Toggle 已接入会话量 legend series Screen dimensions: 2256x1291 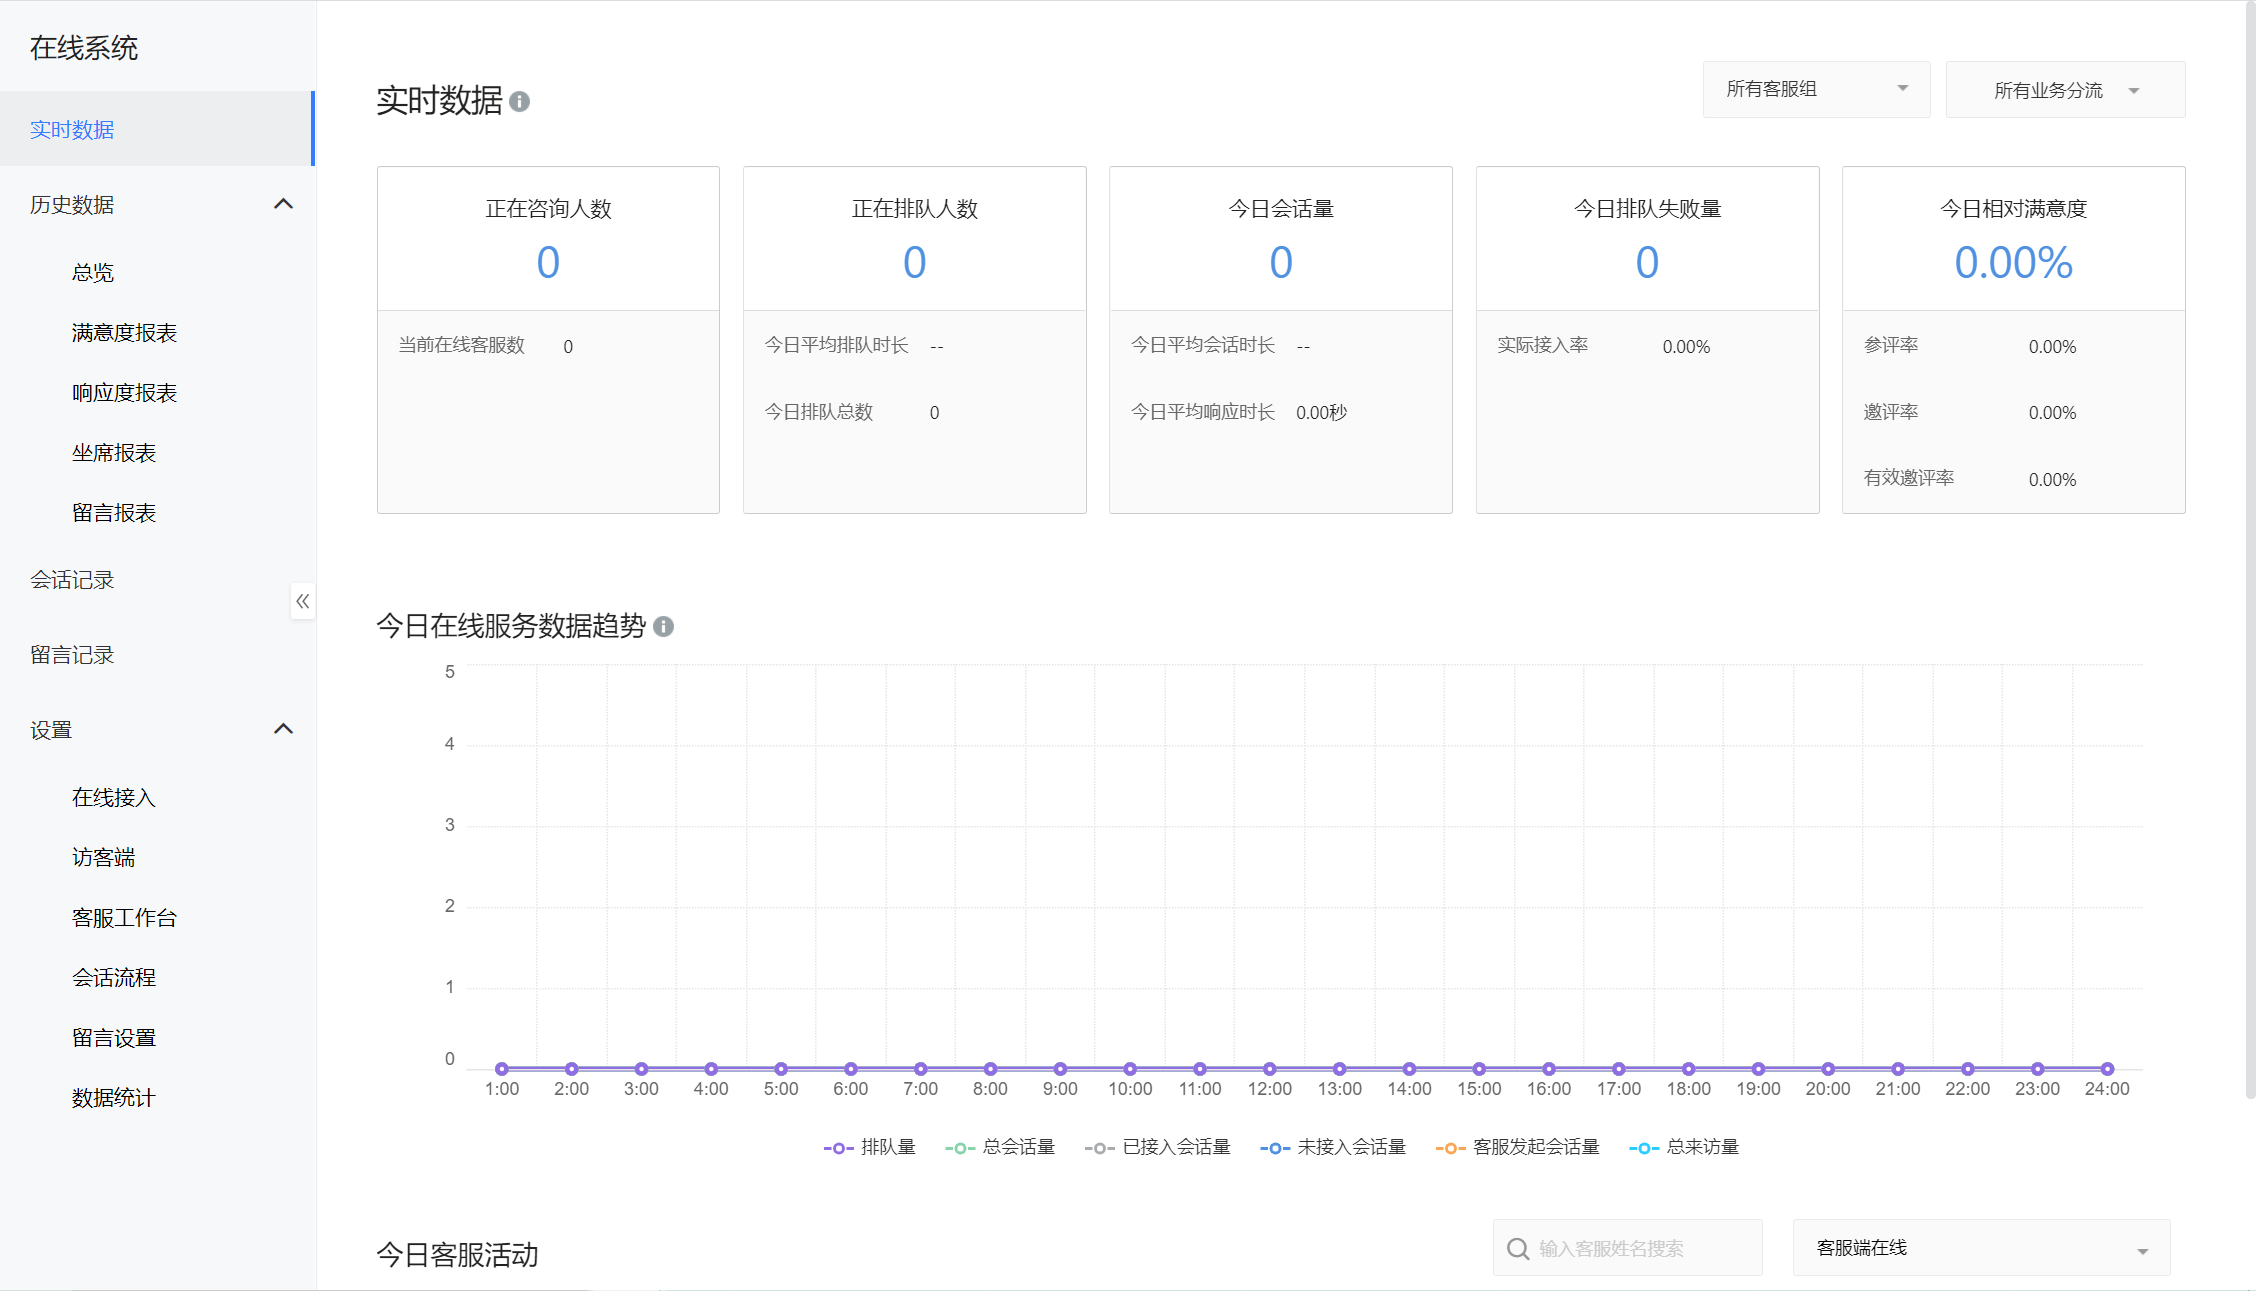click(1157, 1147)
